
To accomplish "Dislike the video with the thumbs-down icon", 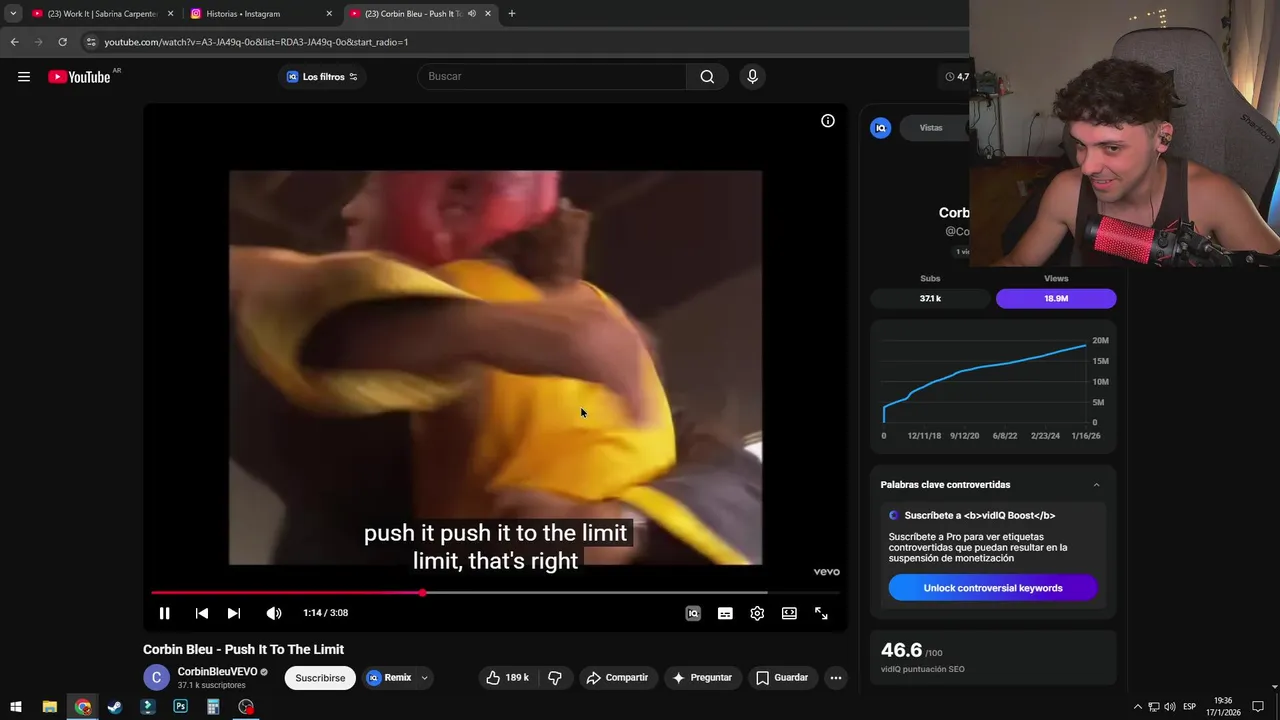I will click(x=555, y=678).
